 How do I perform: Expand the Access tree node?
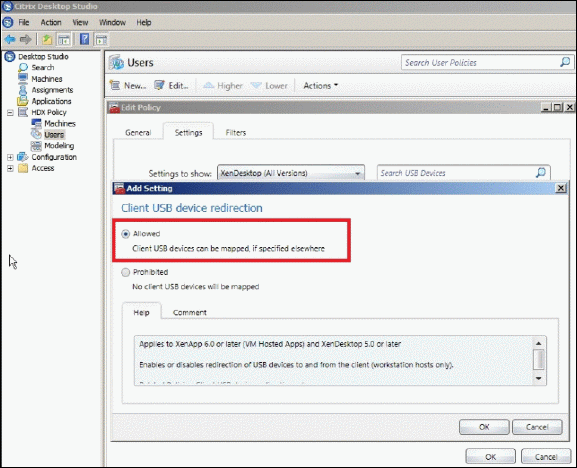10,168
